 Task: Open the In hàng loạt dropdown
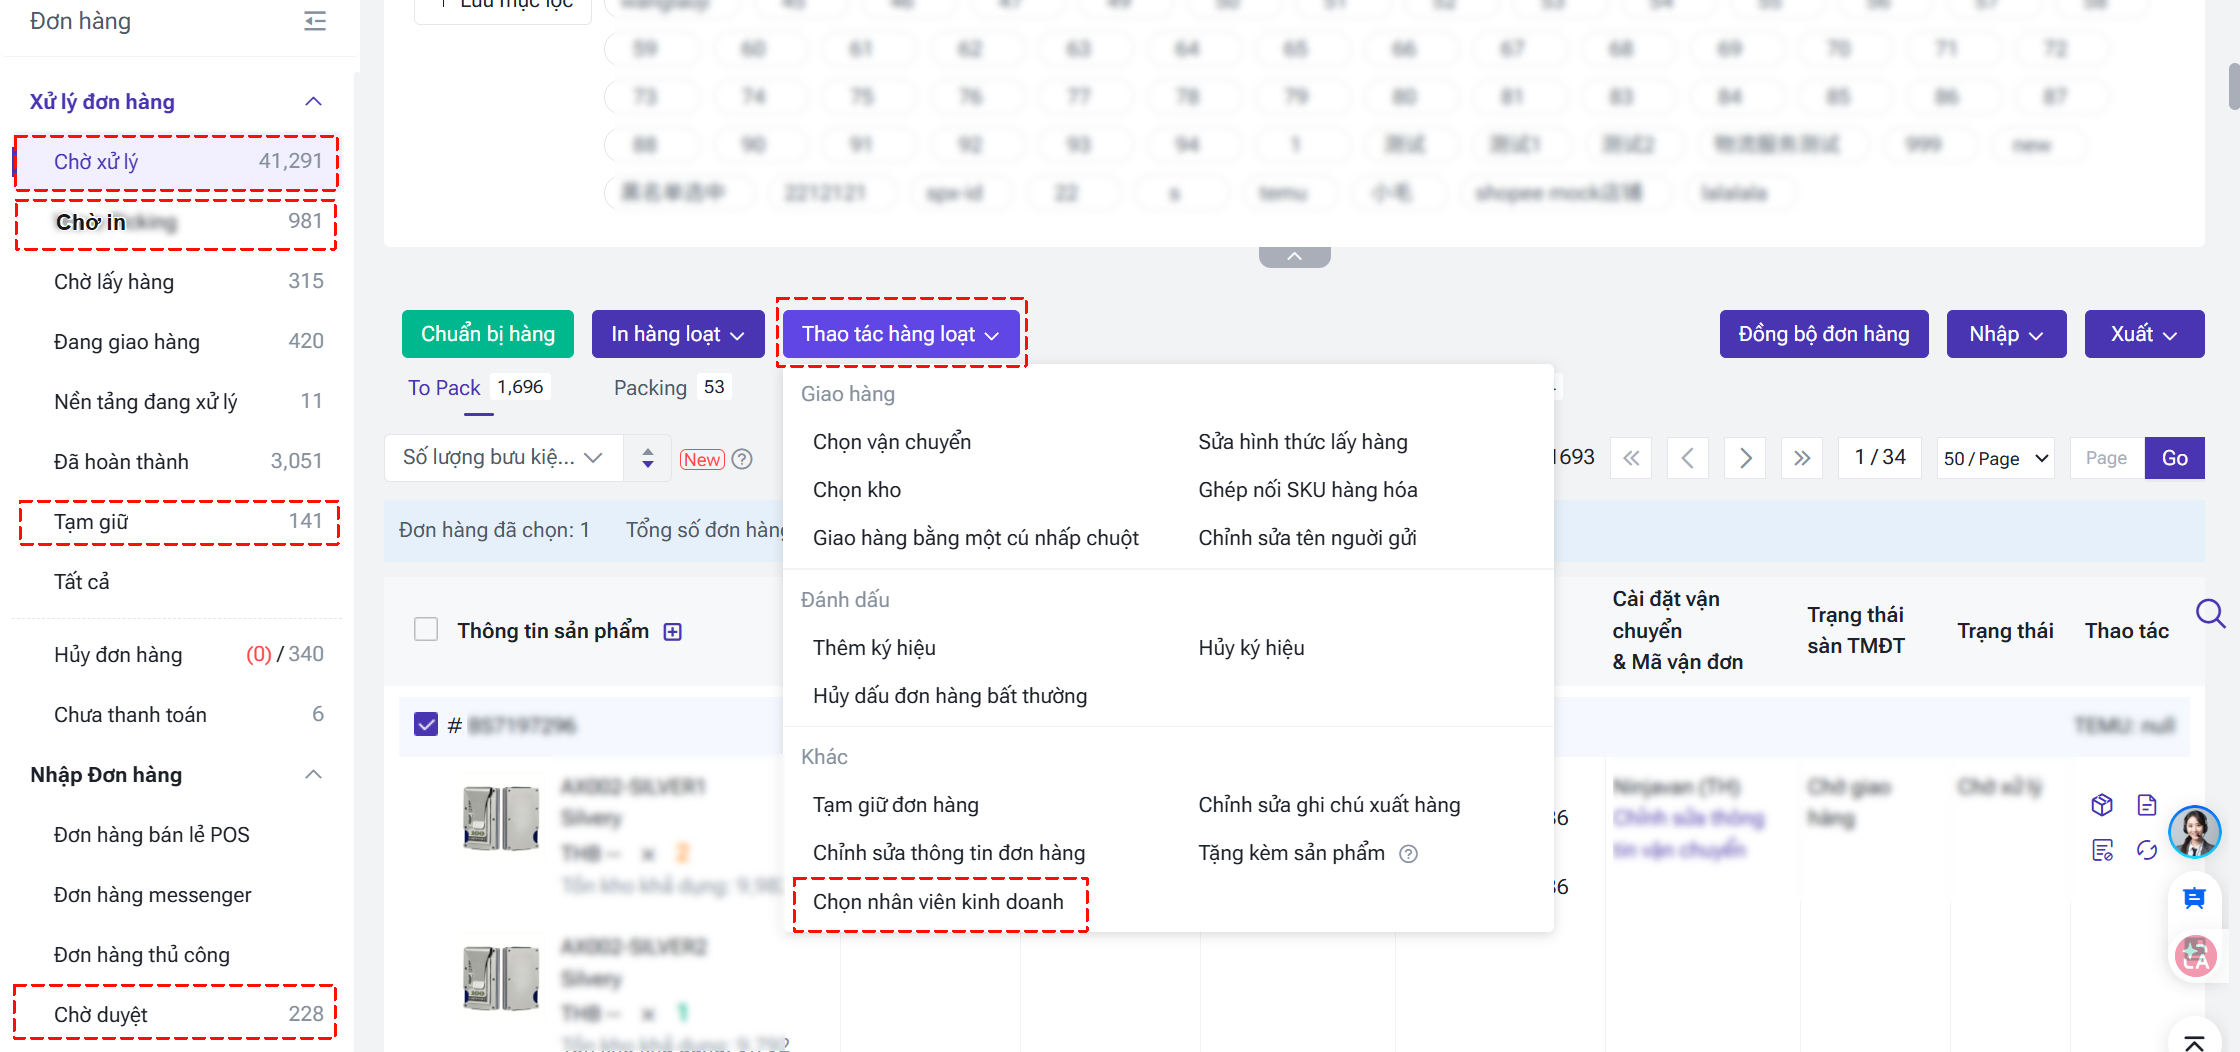point(678,334)
